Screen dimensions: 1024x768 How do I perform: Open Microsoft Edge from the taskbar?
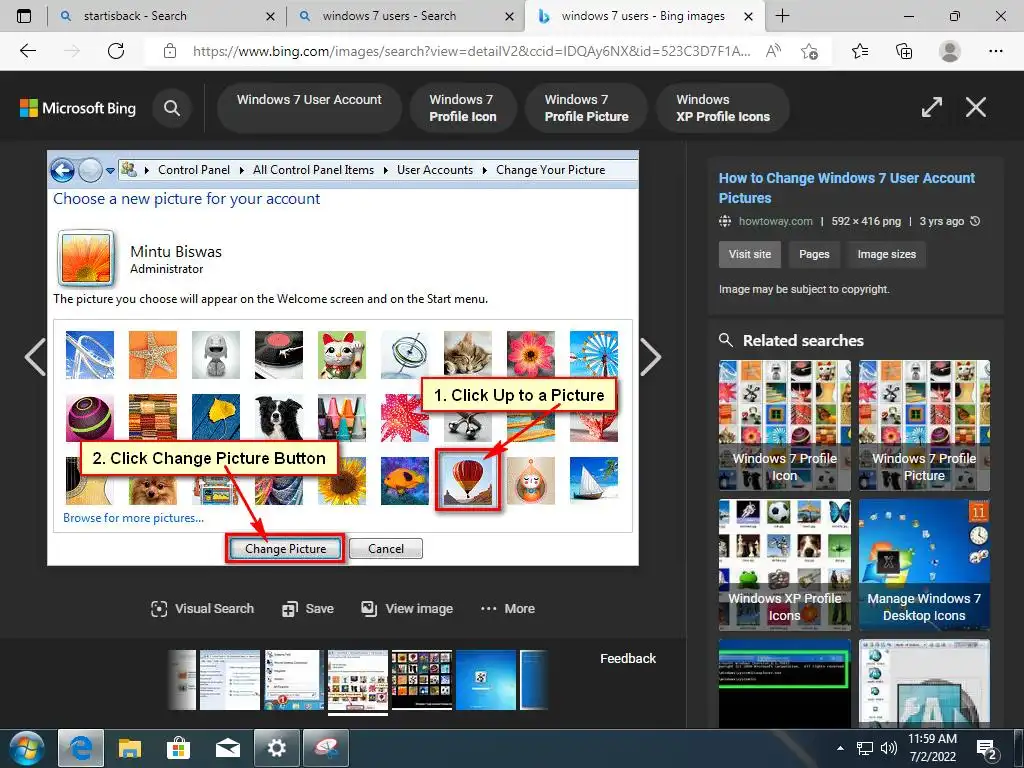coord(81,748)
